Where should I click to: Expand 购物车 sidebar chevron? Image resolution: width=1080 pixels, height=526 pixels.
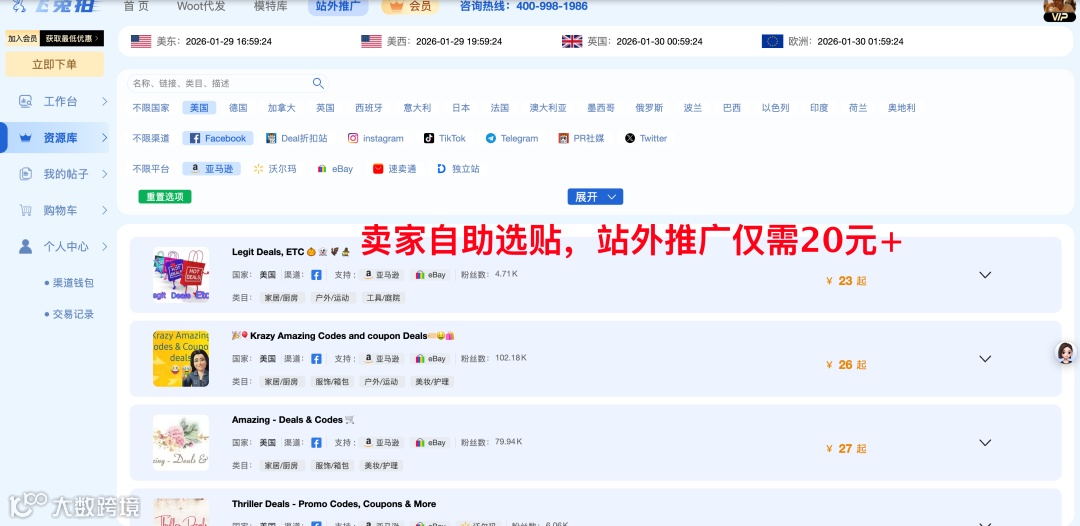(105, 210)
